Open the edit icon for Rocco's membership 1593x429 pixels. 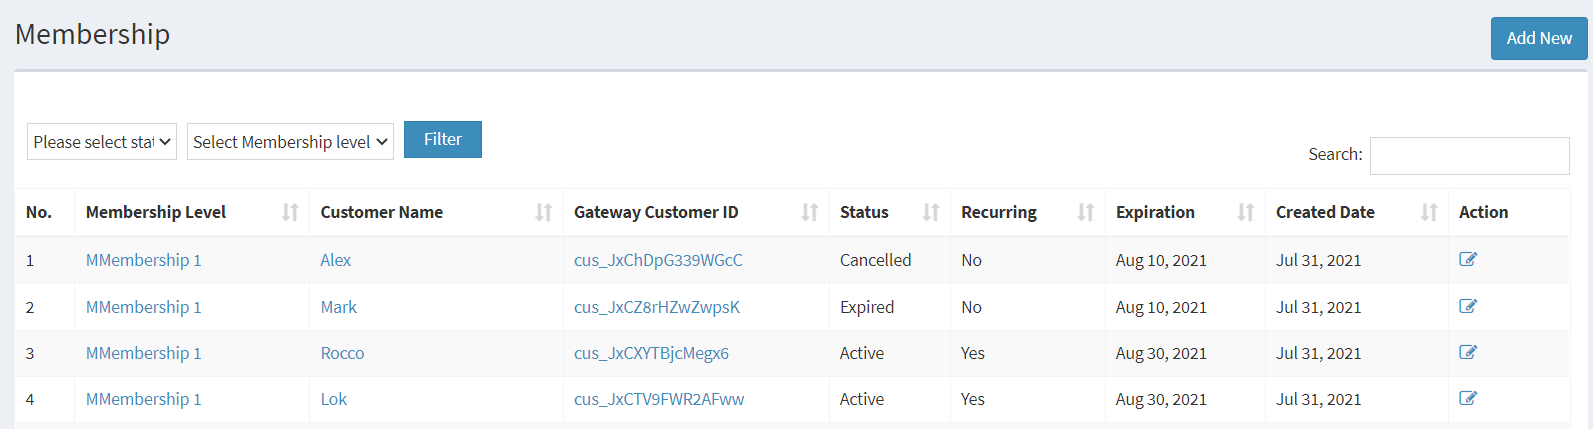pyautogui.click(x=1468, y=353)
